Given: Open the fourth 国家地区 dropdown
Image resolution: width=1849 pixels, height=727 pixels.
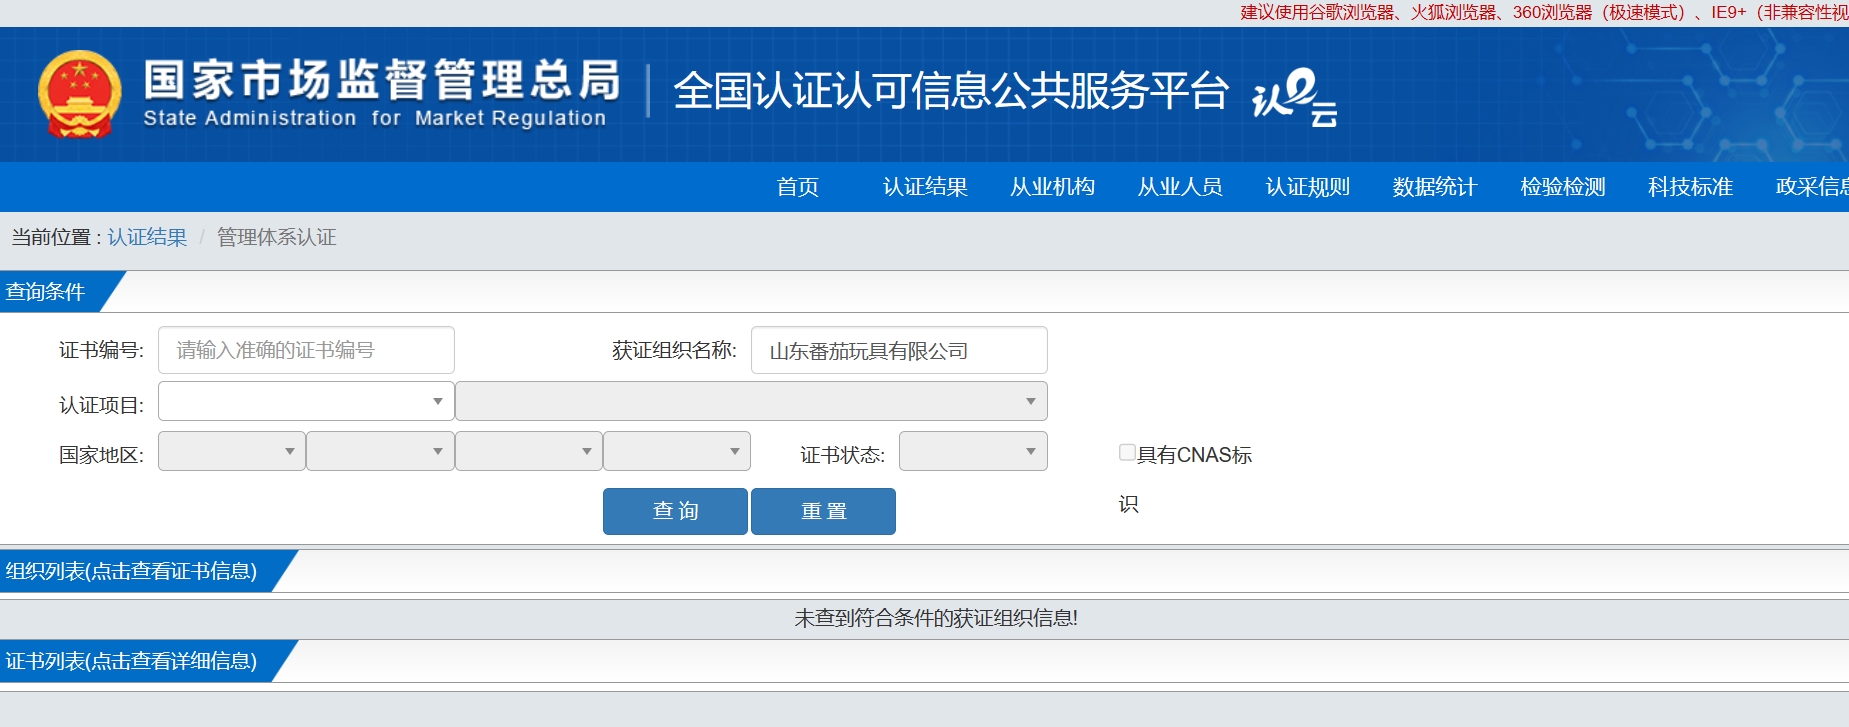Looking at the screenshot, I should click(x=677, y=451).
